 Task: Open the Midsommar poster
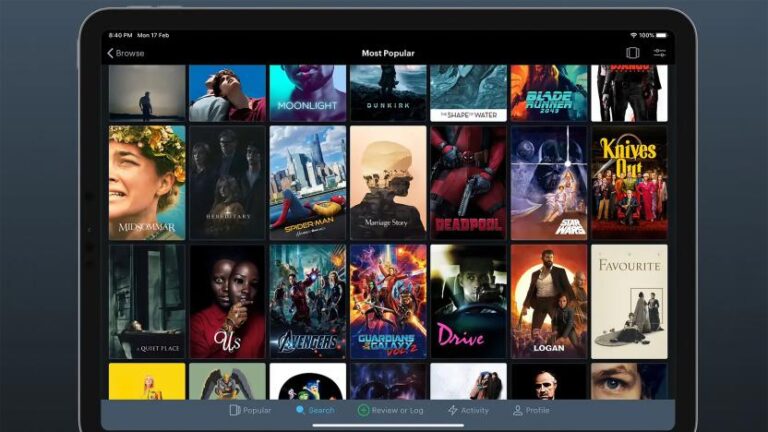147,183
